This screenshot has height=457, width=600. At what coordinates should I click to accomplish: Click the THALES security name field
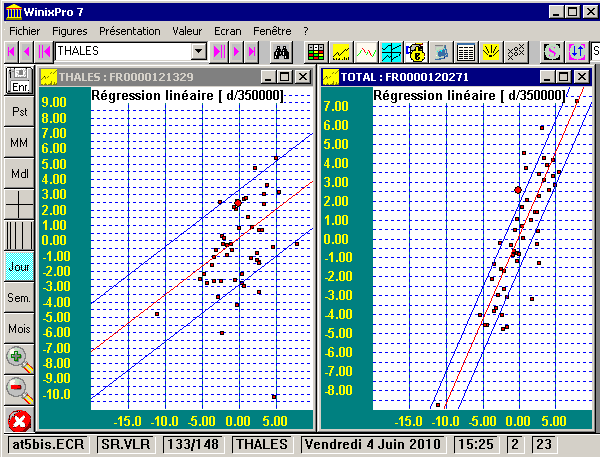click(123, 51)
